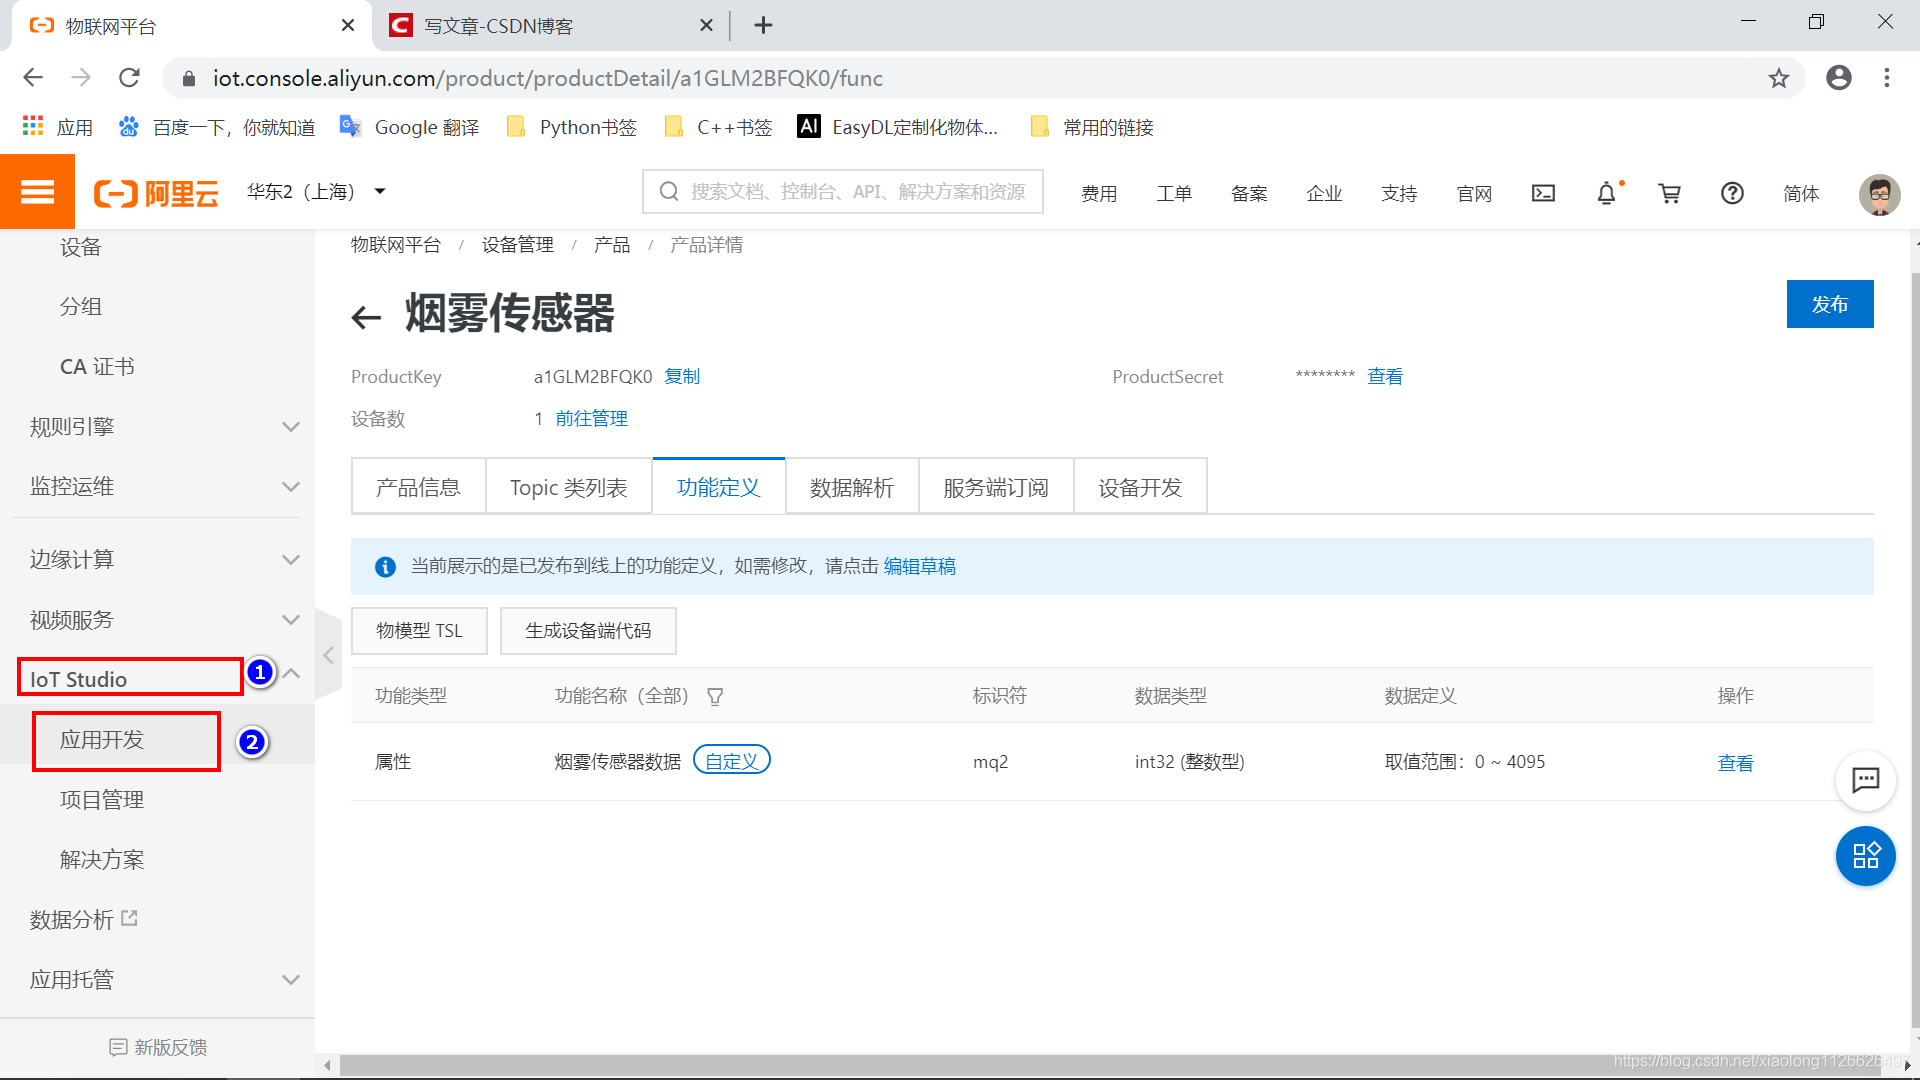Open the hamburger navigation menu
1920x1080 pixels.
37,192
